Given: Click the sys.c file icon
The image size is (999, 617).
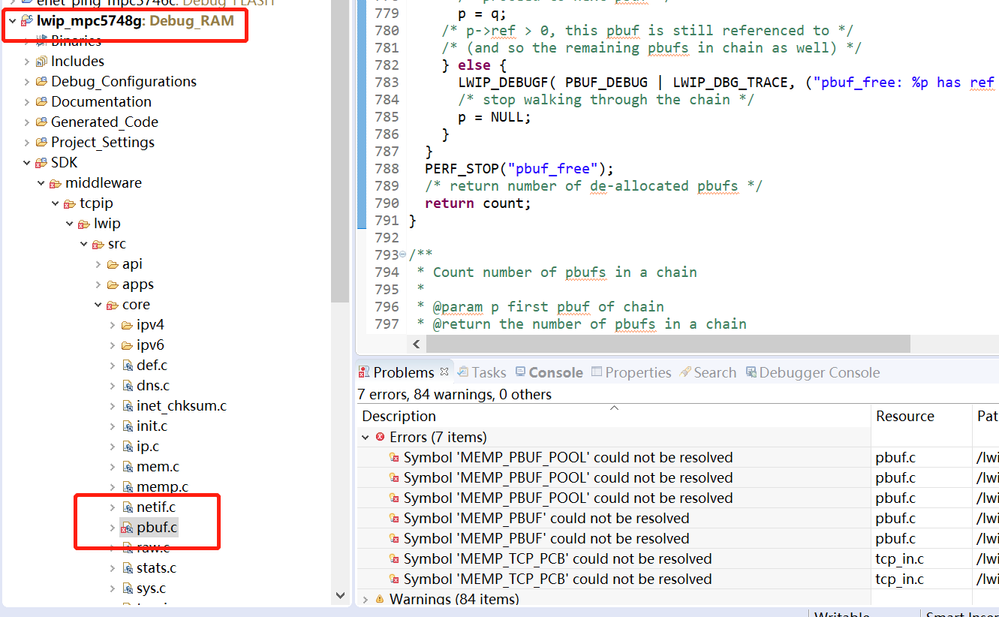Looking at the screenshot, I should click(127, 588).
